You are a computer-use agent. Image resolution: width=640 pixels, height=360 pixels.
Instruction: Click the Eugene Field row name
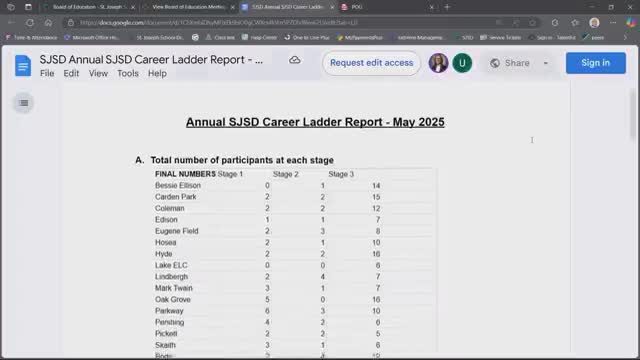[176, 231]
